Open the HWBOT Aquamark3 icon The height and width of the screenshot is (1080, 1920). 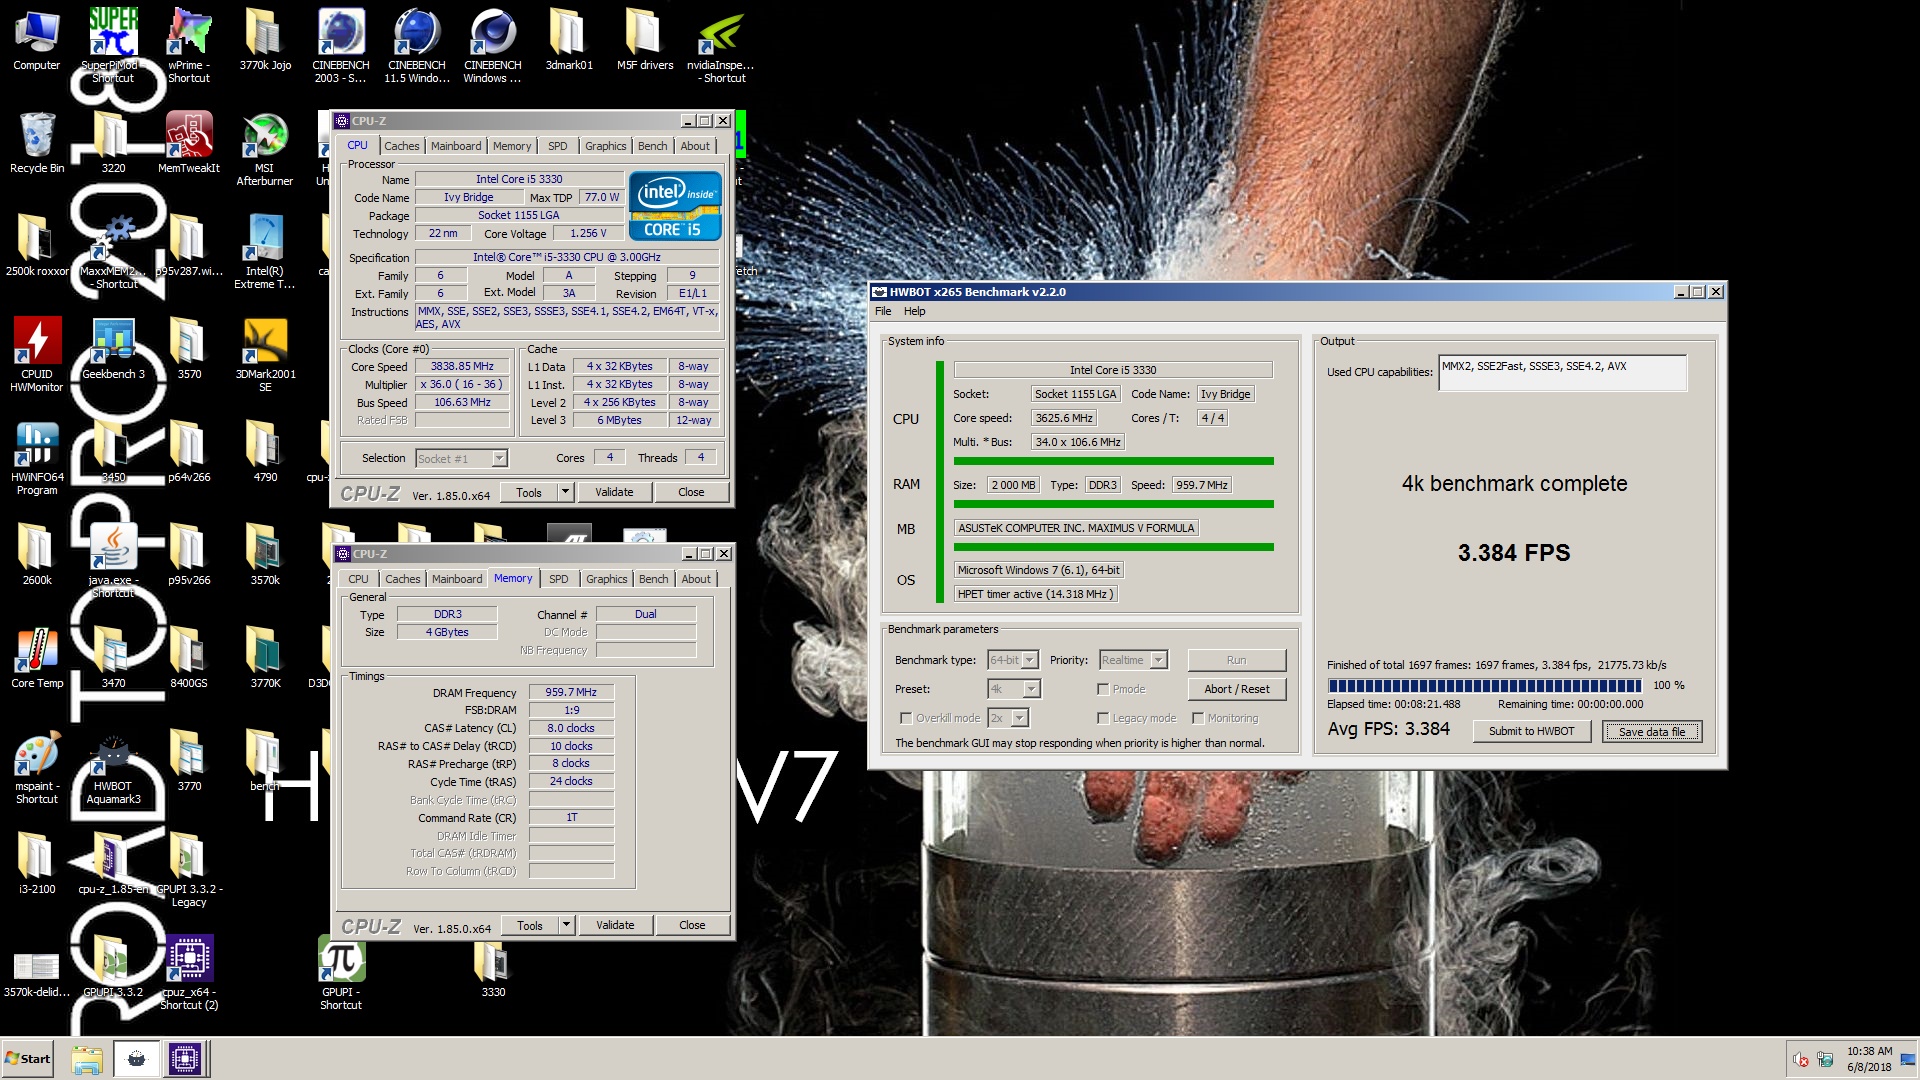[x=113, y=767]
